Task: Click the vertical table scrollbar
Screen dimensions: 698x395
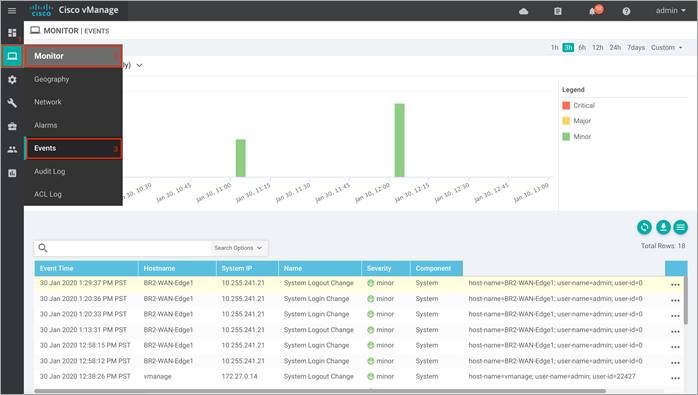Action: click(x=686, y=300)
